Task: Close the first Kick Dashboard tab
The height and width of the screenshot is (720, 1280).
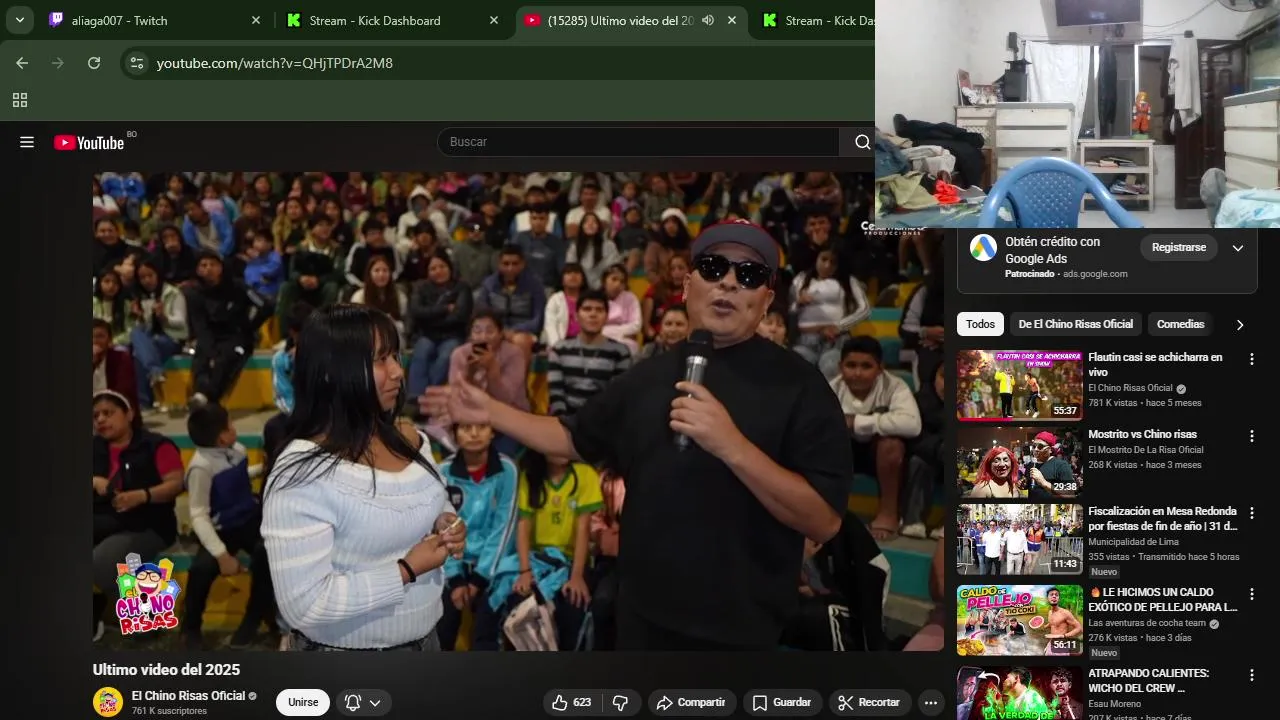Action: [x=493, y=20]
